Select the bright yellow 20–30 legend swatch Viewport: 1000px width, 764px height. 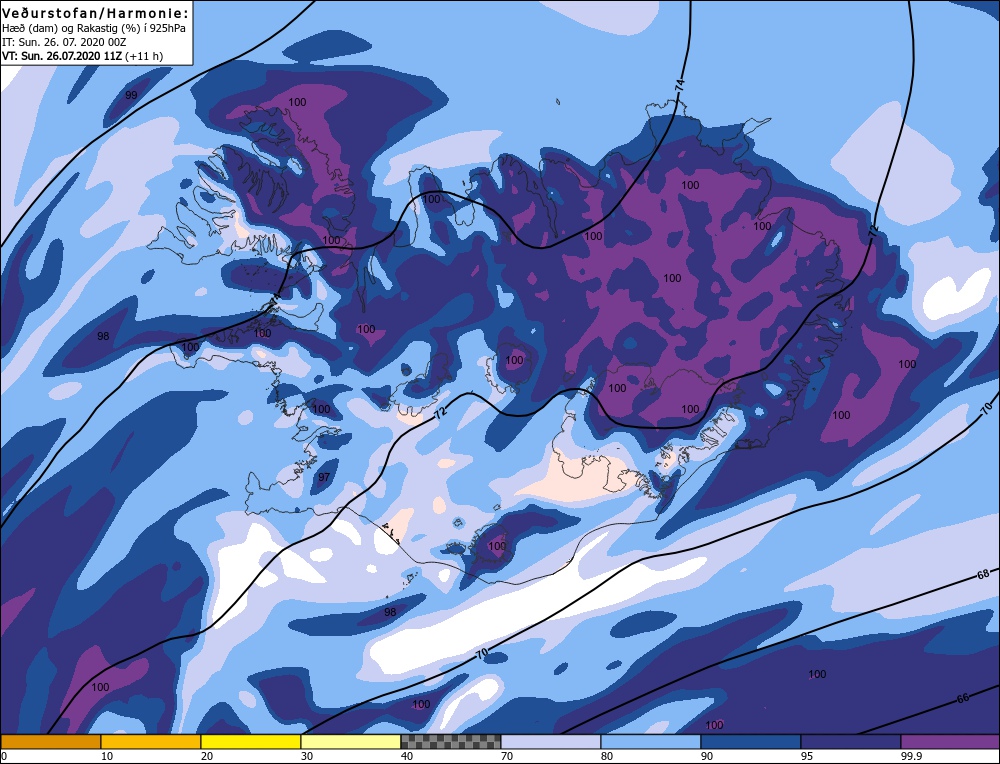(x=251, y=741)
